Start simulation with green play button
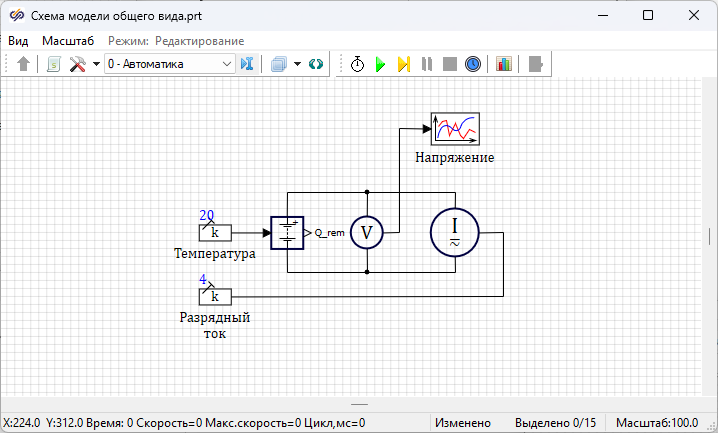This screenshot has height=433, width=718. (x=380, y=64)
